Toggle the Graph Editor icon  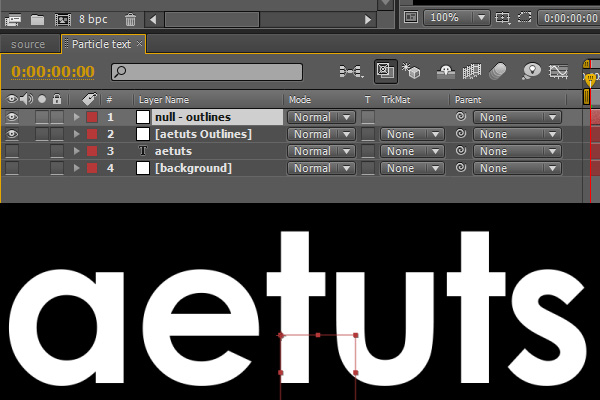(558, 72)
